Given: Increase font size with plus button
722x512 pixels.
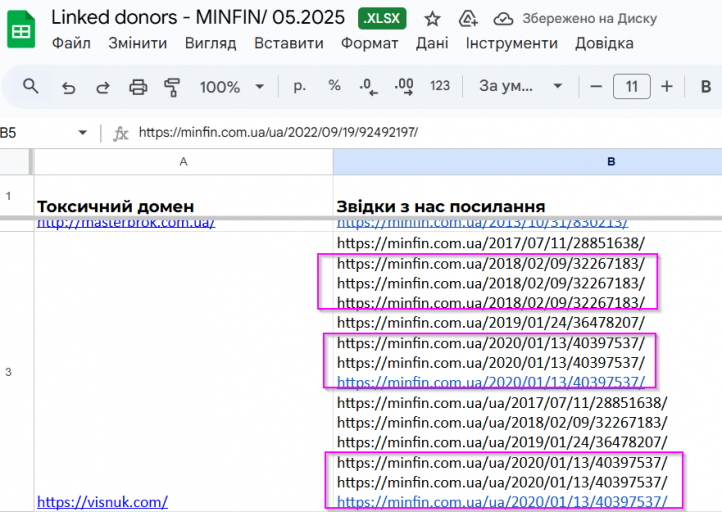Looking at the screenshot, I should click(667, 87).
